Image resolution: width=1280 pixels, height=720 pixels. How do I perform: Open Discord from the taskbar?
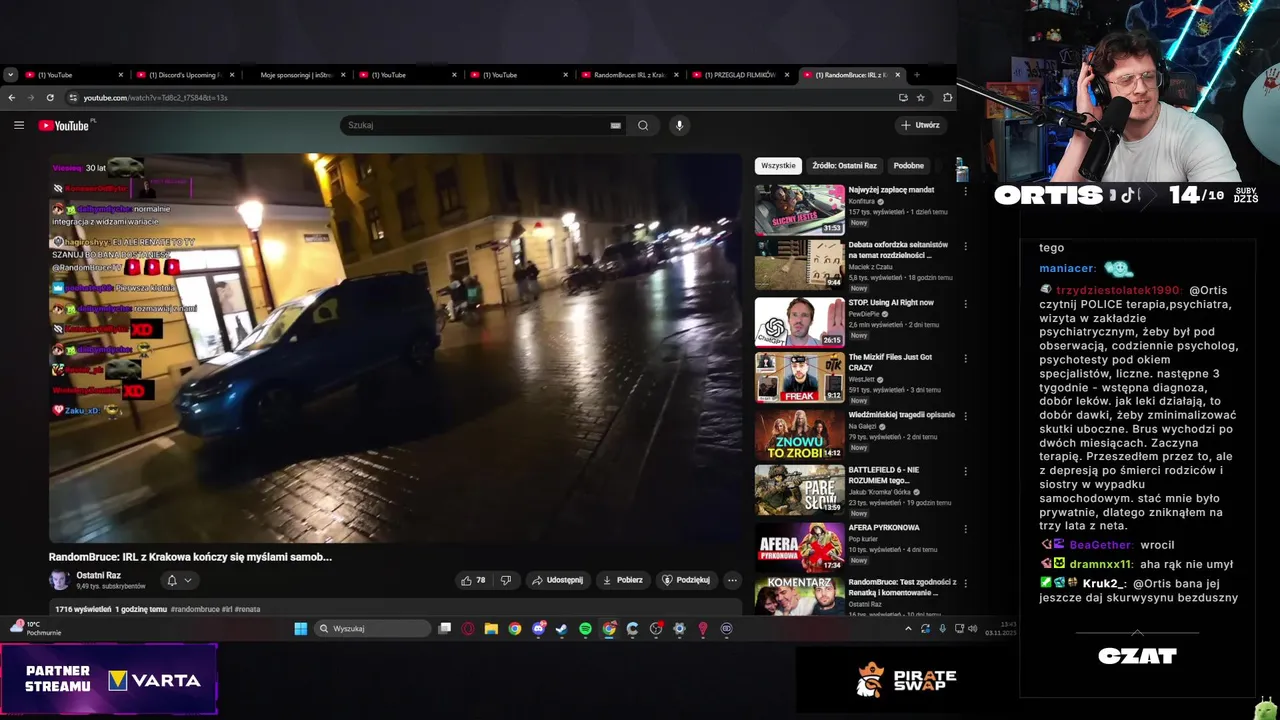point(538,629)
